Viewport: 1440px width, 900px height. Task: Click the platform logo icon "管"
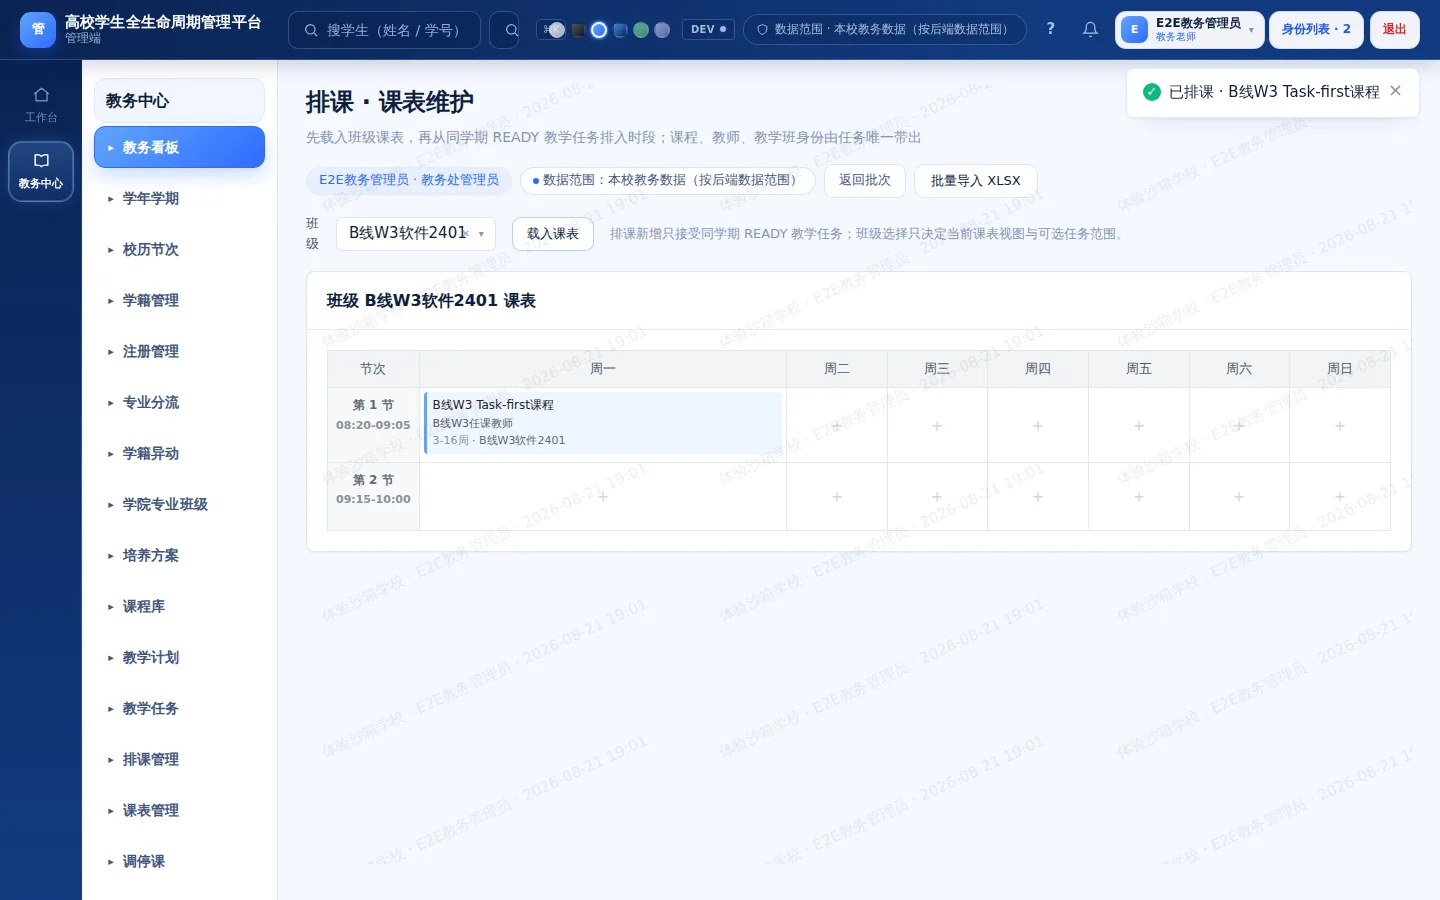(38, 30)
